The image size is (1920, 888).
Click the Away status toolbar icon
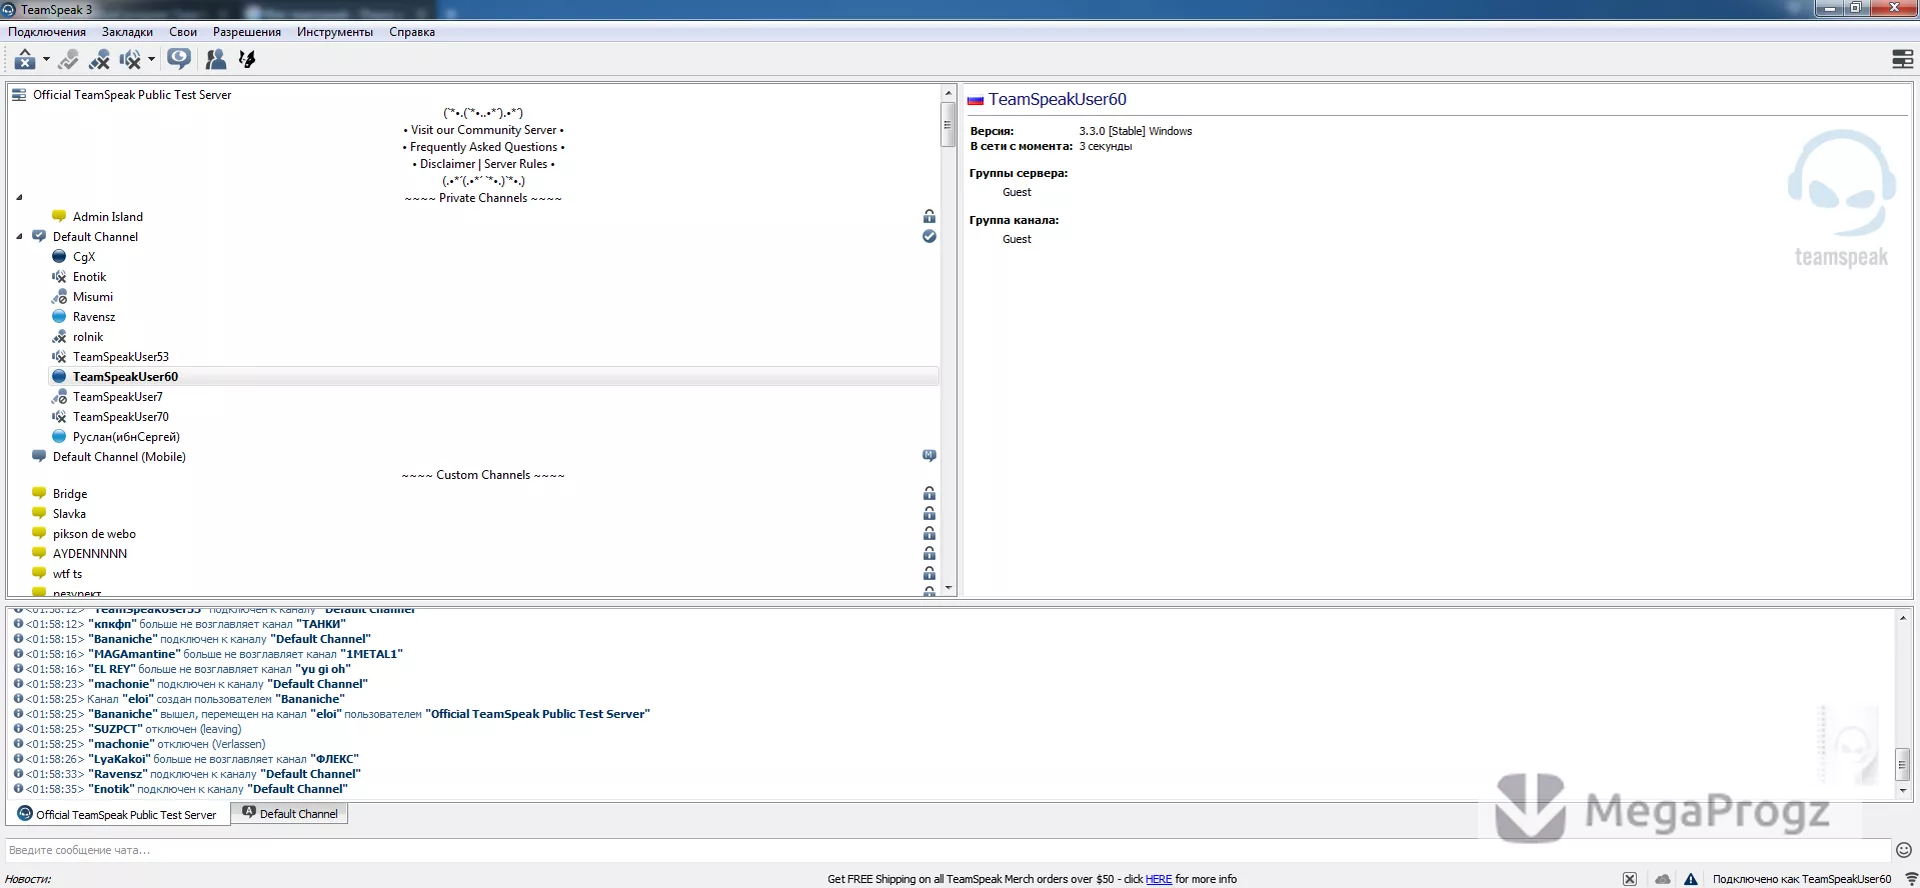(x=25, y=59)
